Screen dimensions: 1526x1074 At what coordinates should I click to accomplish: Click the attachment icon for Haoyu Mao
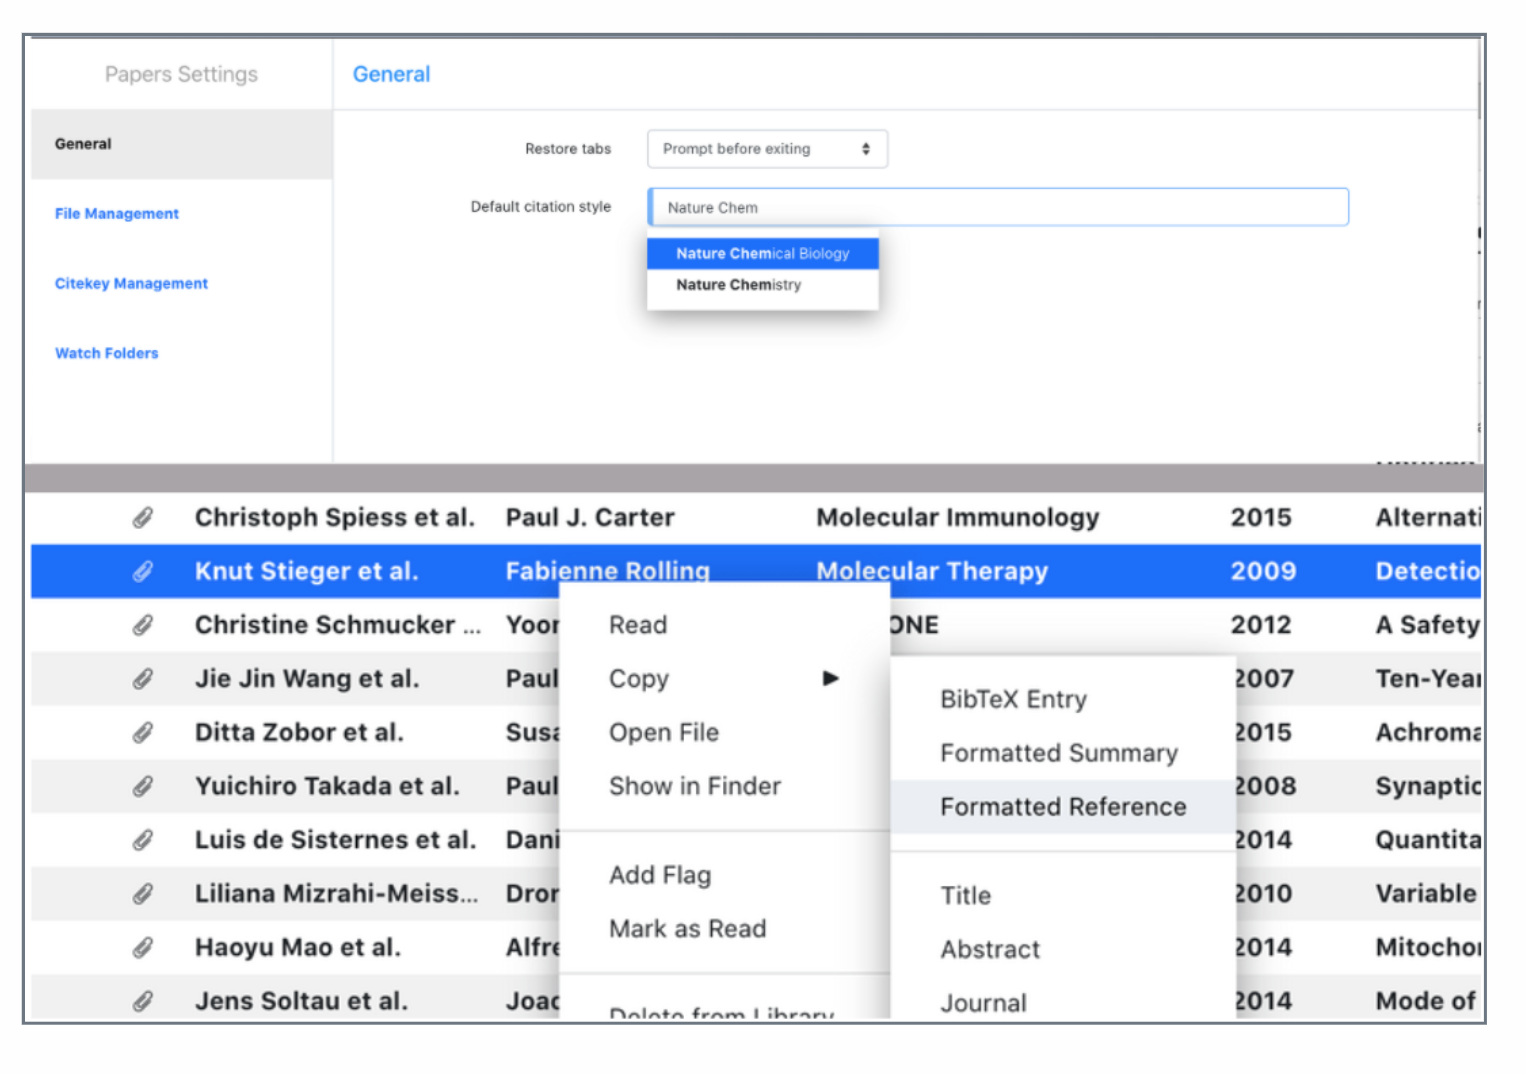point(143,947)
